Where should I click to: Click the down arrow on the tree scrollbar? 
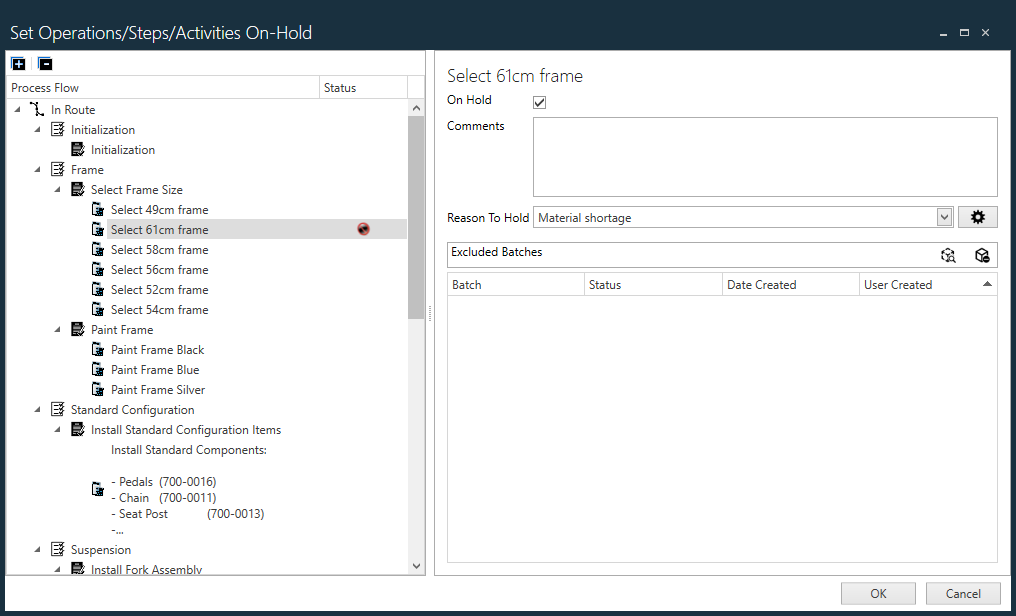pyautogui.click(x=416, y=565)
